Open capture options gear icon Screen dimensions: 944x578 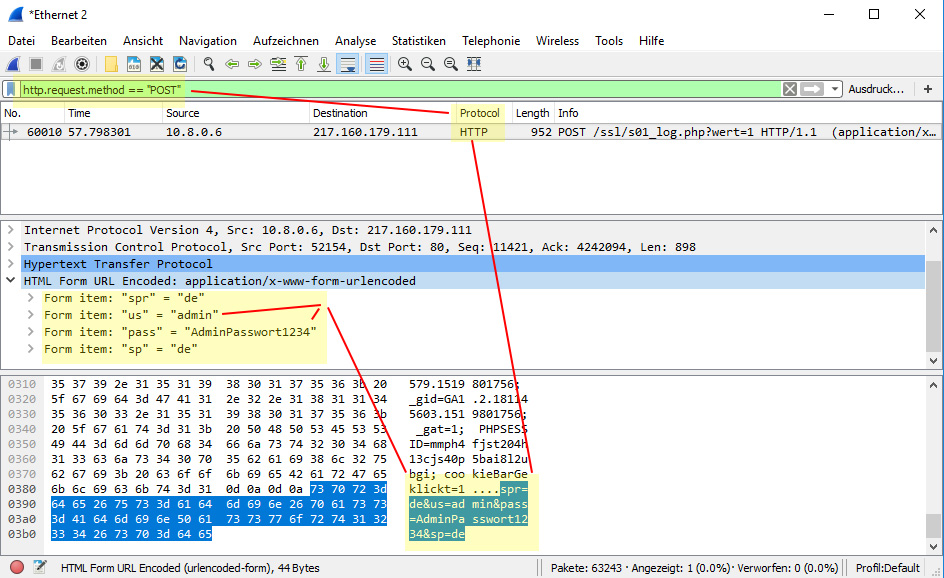pyautogui.click(x=82, y=64)
